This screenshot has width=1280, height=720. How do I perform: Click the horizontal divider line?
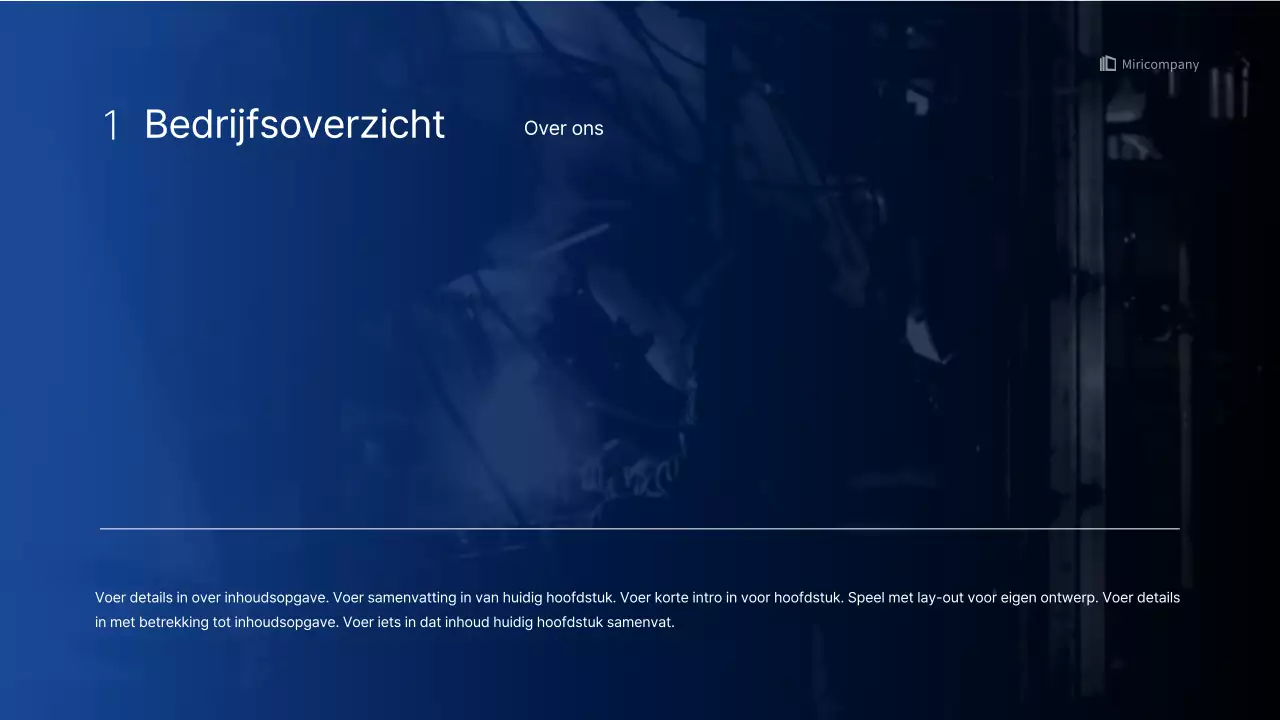640,528
